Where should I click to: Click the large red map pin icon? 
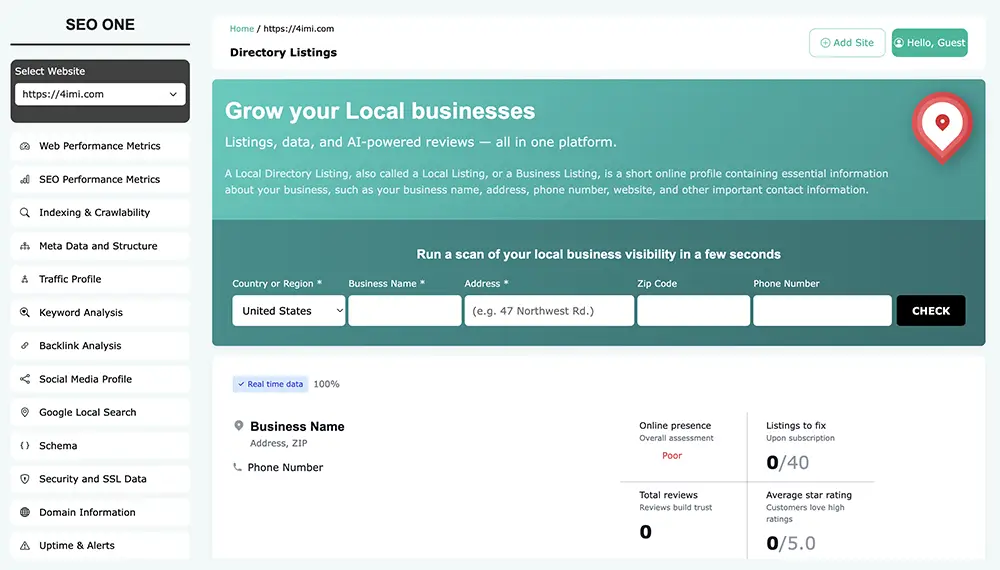(x=941, y=125)
